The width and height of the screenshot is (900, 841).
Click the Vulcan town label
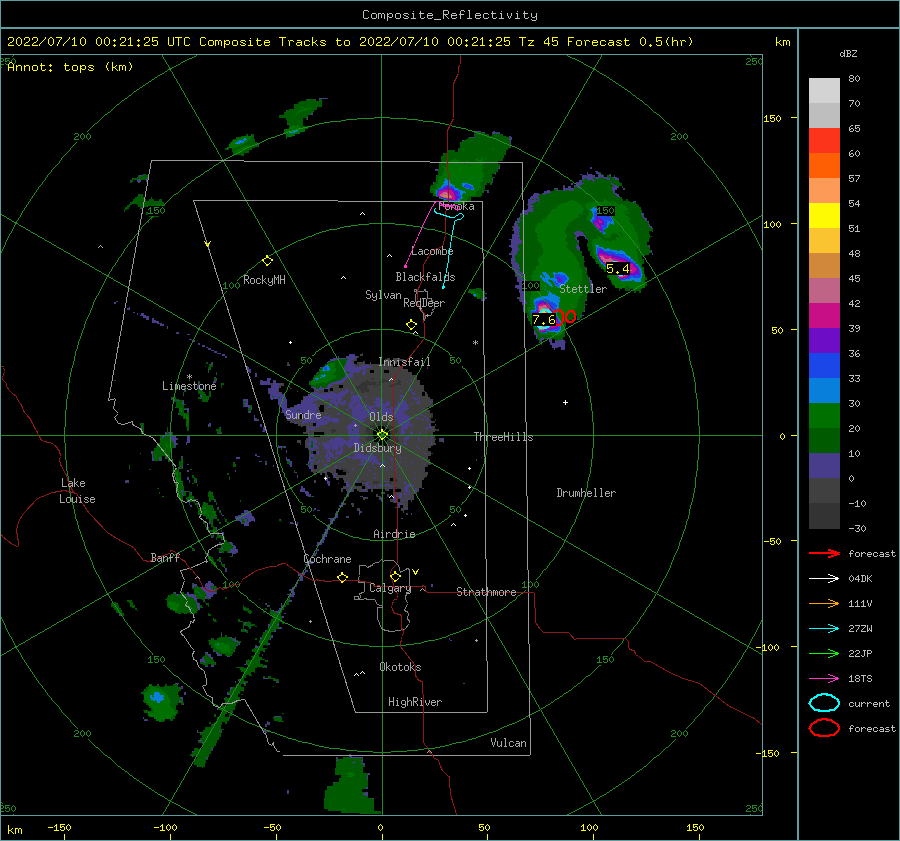tap(509, 743)
